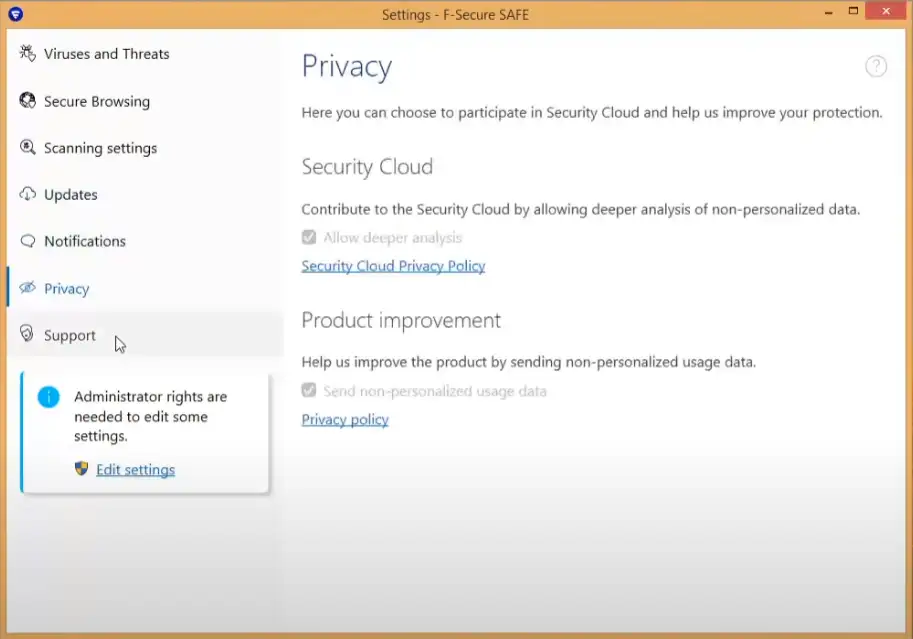Click the Viruses and Threats bug icon
The width and height of the screenshot is (913, 639).
tap(27, 54)
